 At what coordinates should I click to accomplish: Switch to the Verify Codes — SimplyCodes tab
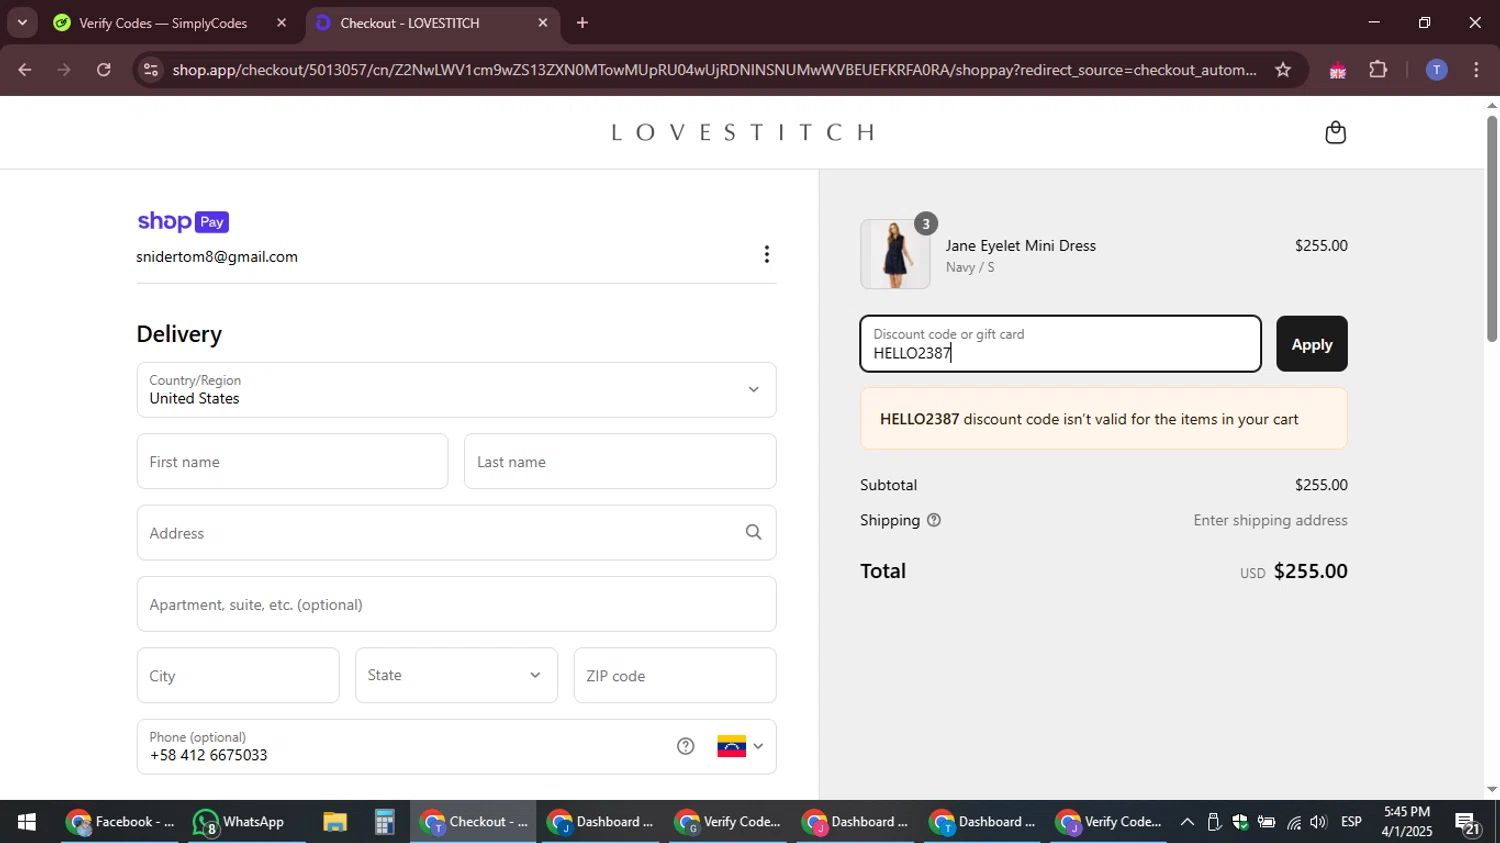(x=165, y=23)
